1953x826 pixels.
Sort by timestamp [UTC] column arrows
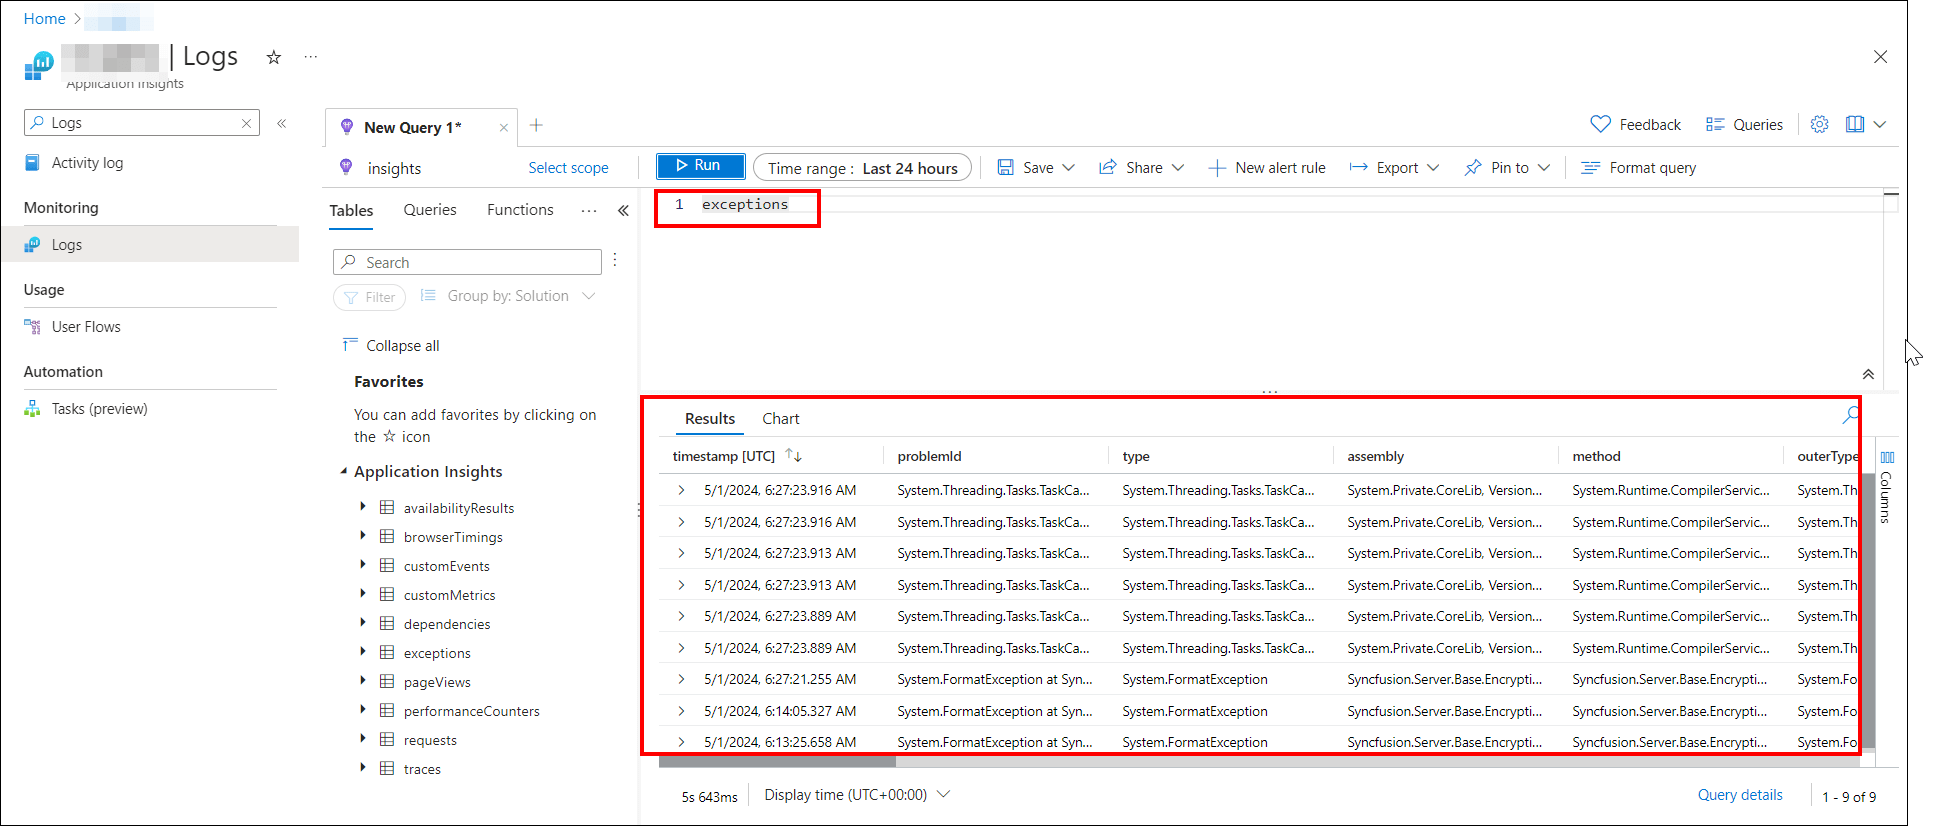click(x=794, y=455)
